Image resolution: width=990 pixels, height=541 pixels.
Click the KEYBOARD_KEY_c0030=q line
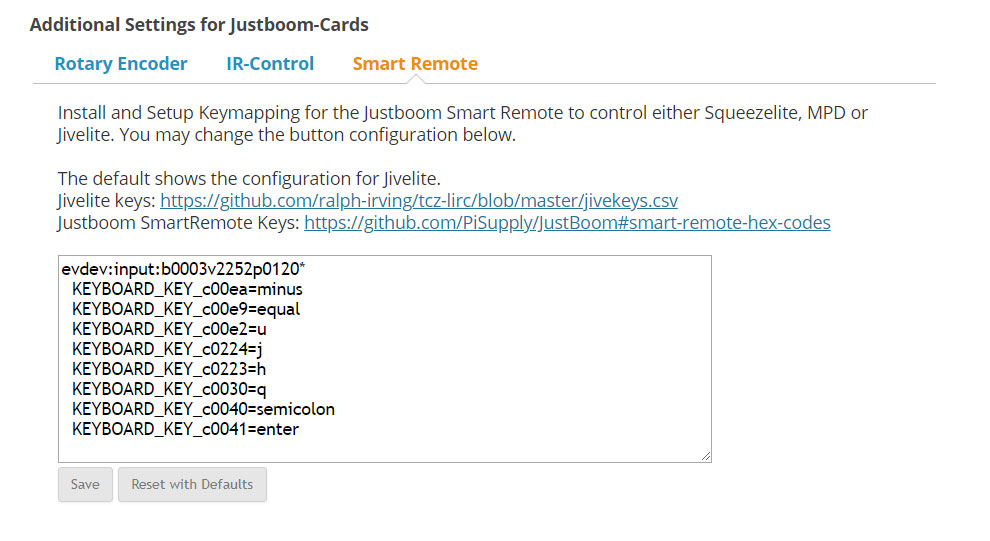click(169, 389)
